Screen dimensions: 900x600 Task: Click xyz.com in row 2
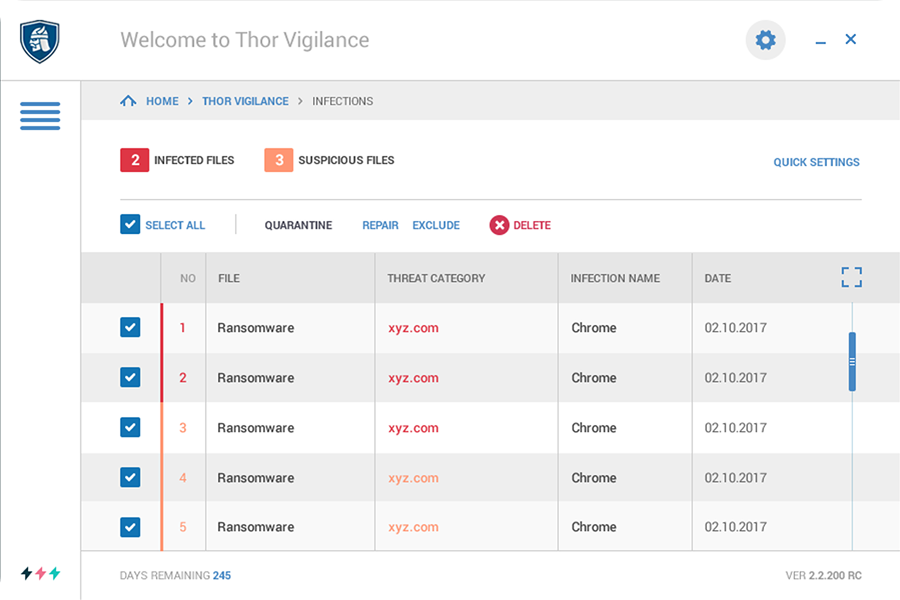[413, 378]
